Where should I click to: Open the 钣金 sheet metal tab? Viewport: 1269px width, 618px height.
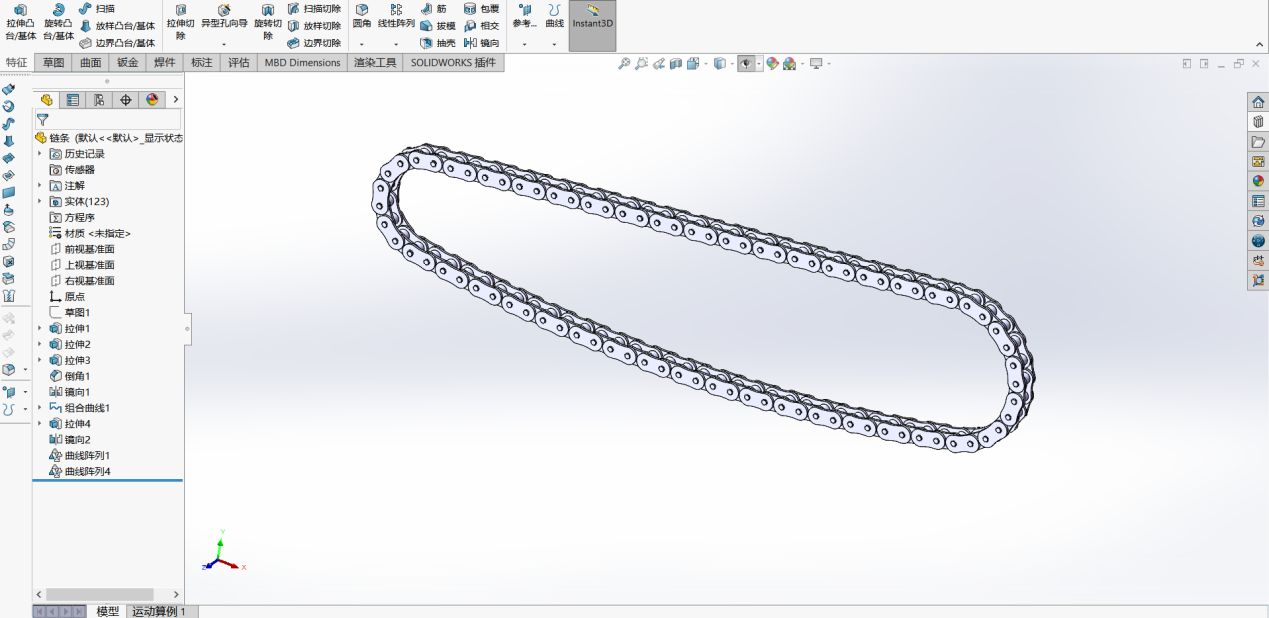point(128,63)
